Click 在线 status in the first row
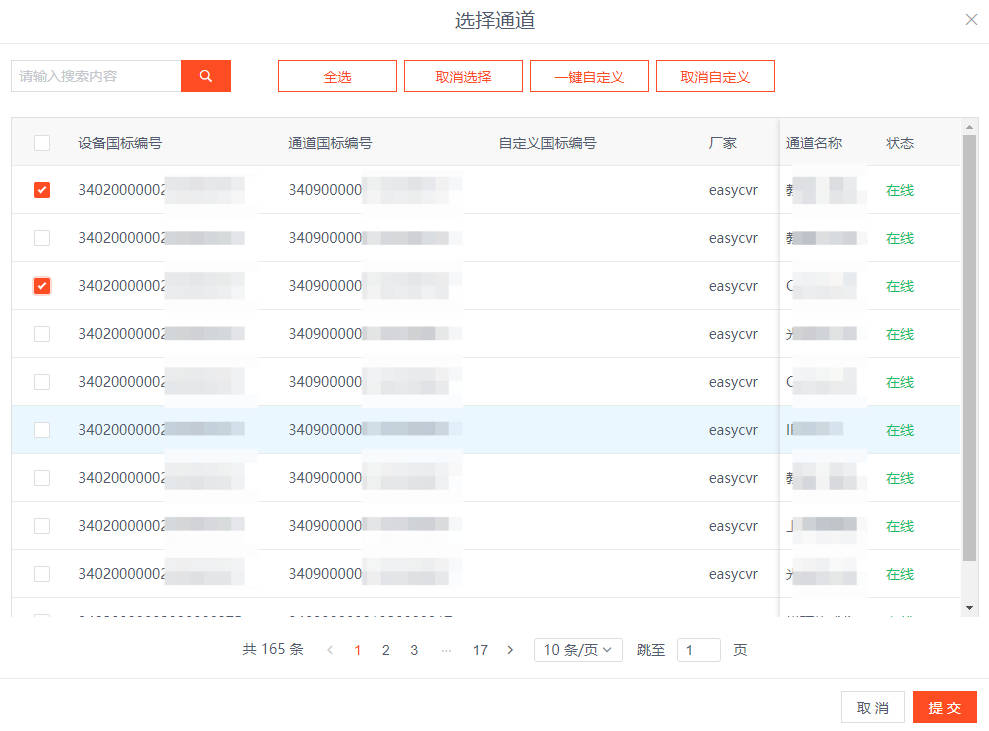Viewport: 989px width, 731px height. (900, 190)
